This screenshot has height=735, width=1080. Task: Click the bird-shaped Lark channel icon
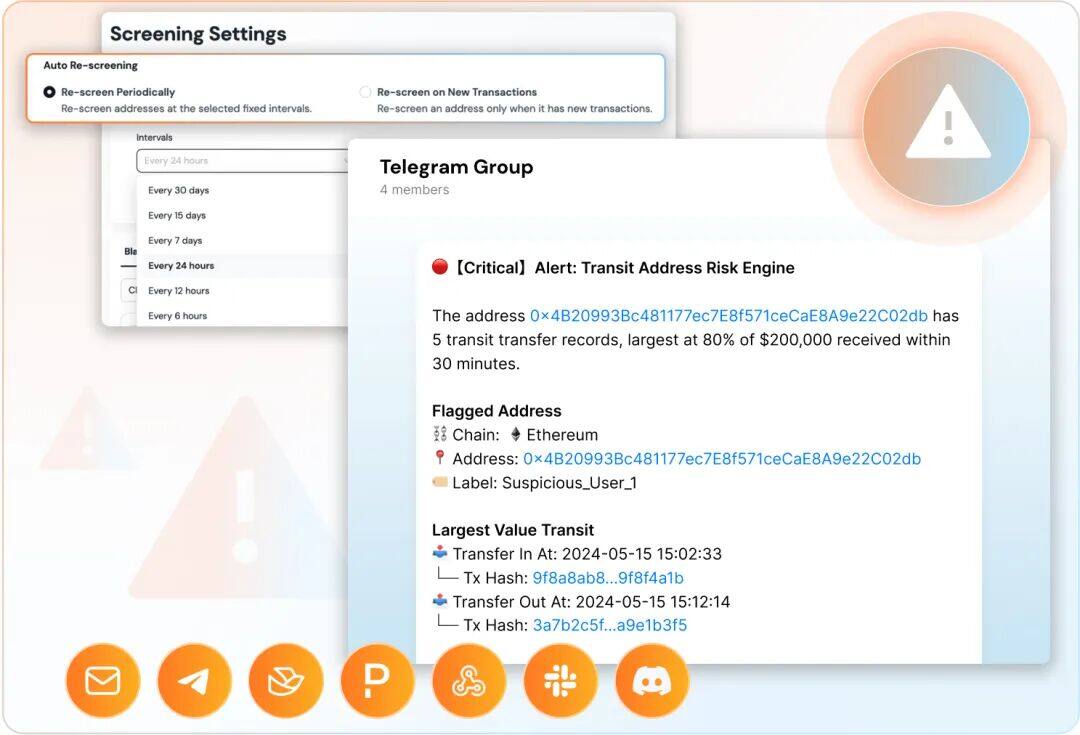[x=286, y=681]
